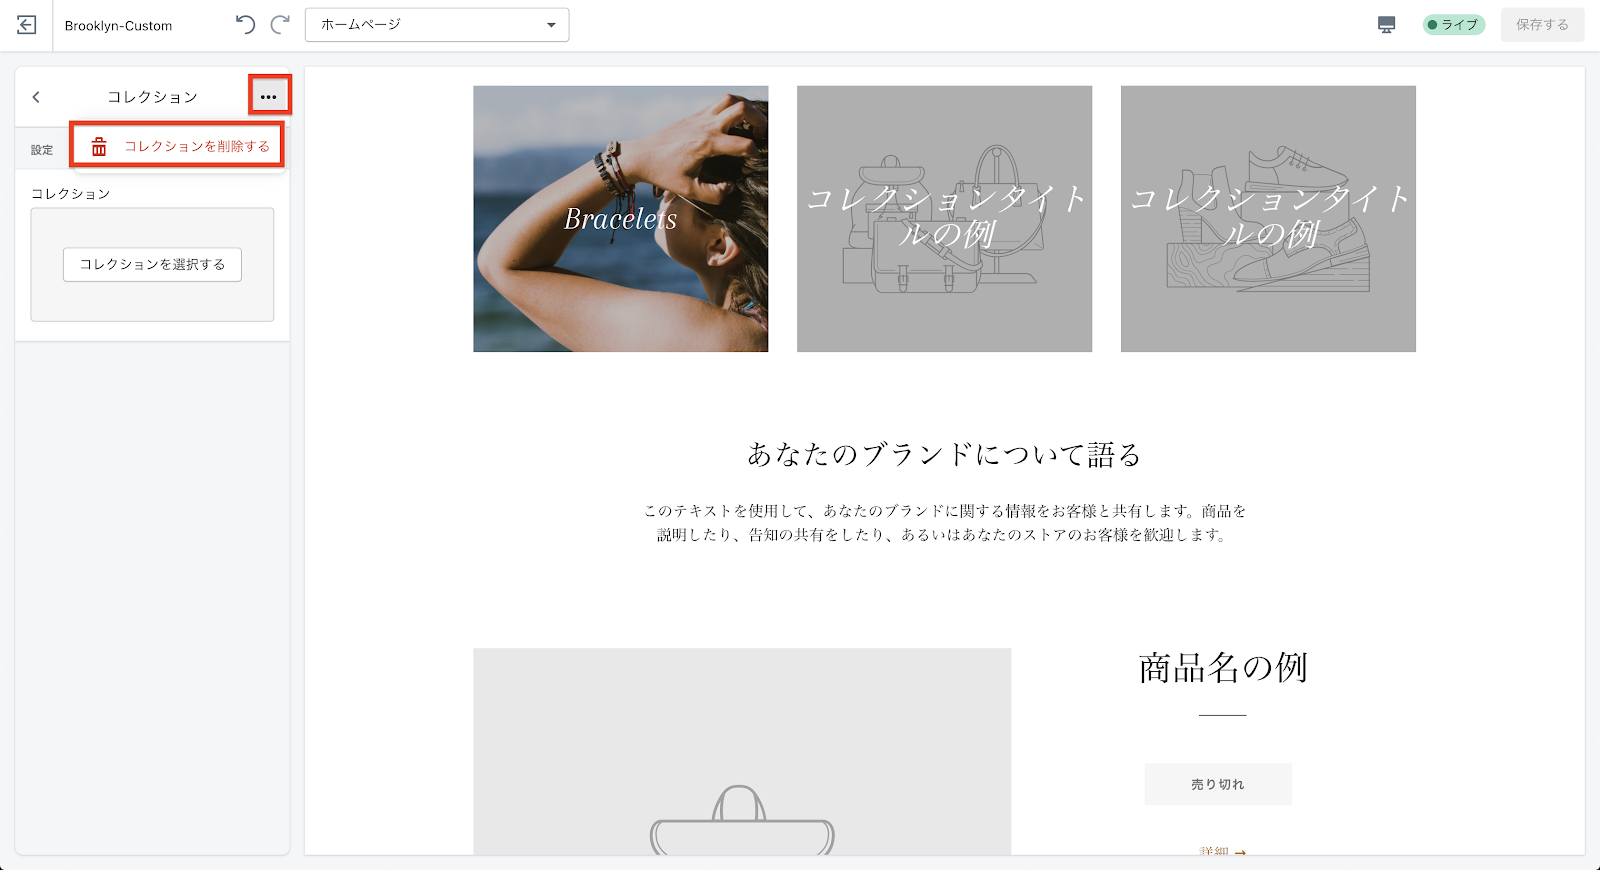Exit the theme editor via top-left icon
Viewport: 1600px width, 870px height.
(27, 25)
